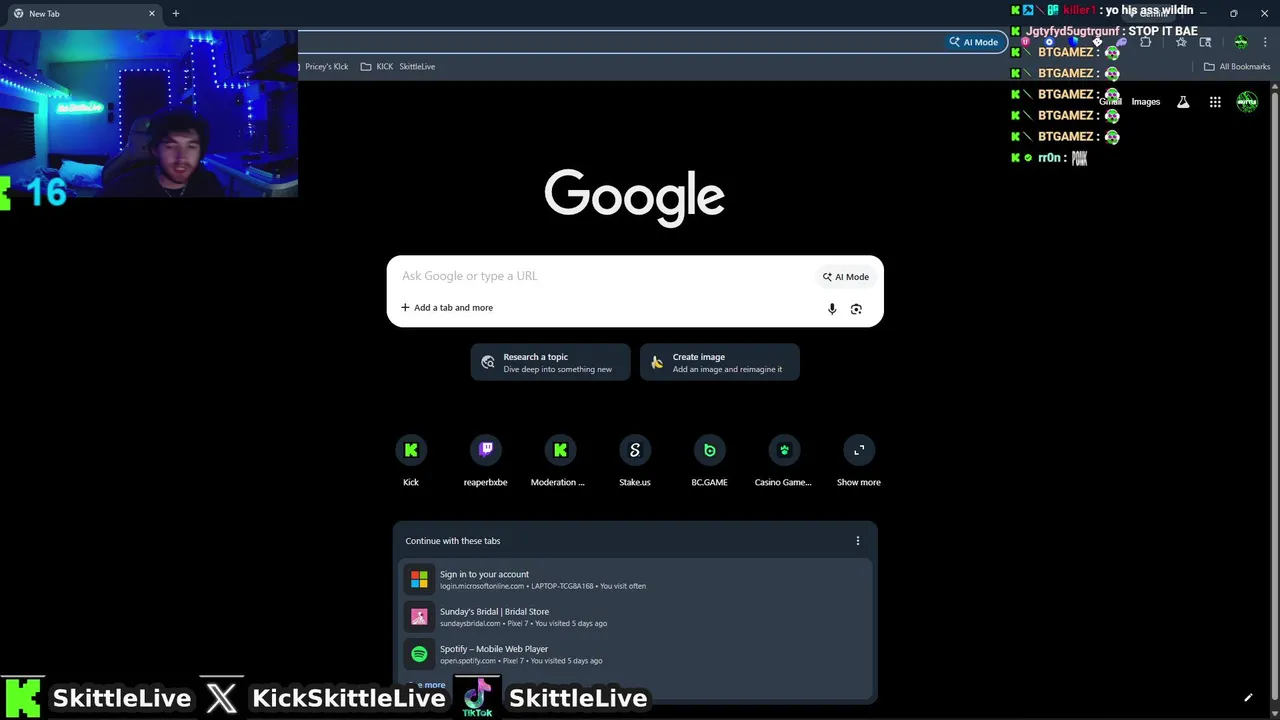Open a new tab with plus button
1280x720 pixels.
click(x=176, y=14)
